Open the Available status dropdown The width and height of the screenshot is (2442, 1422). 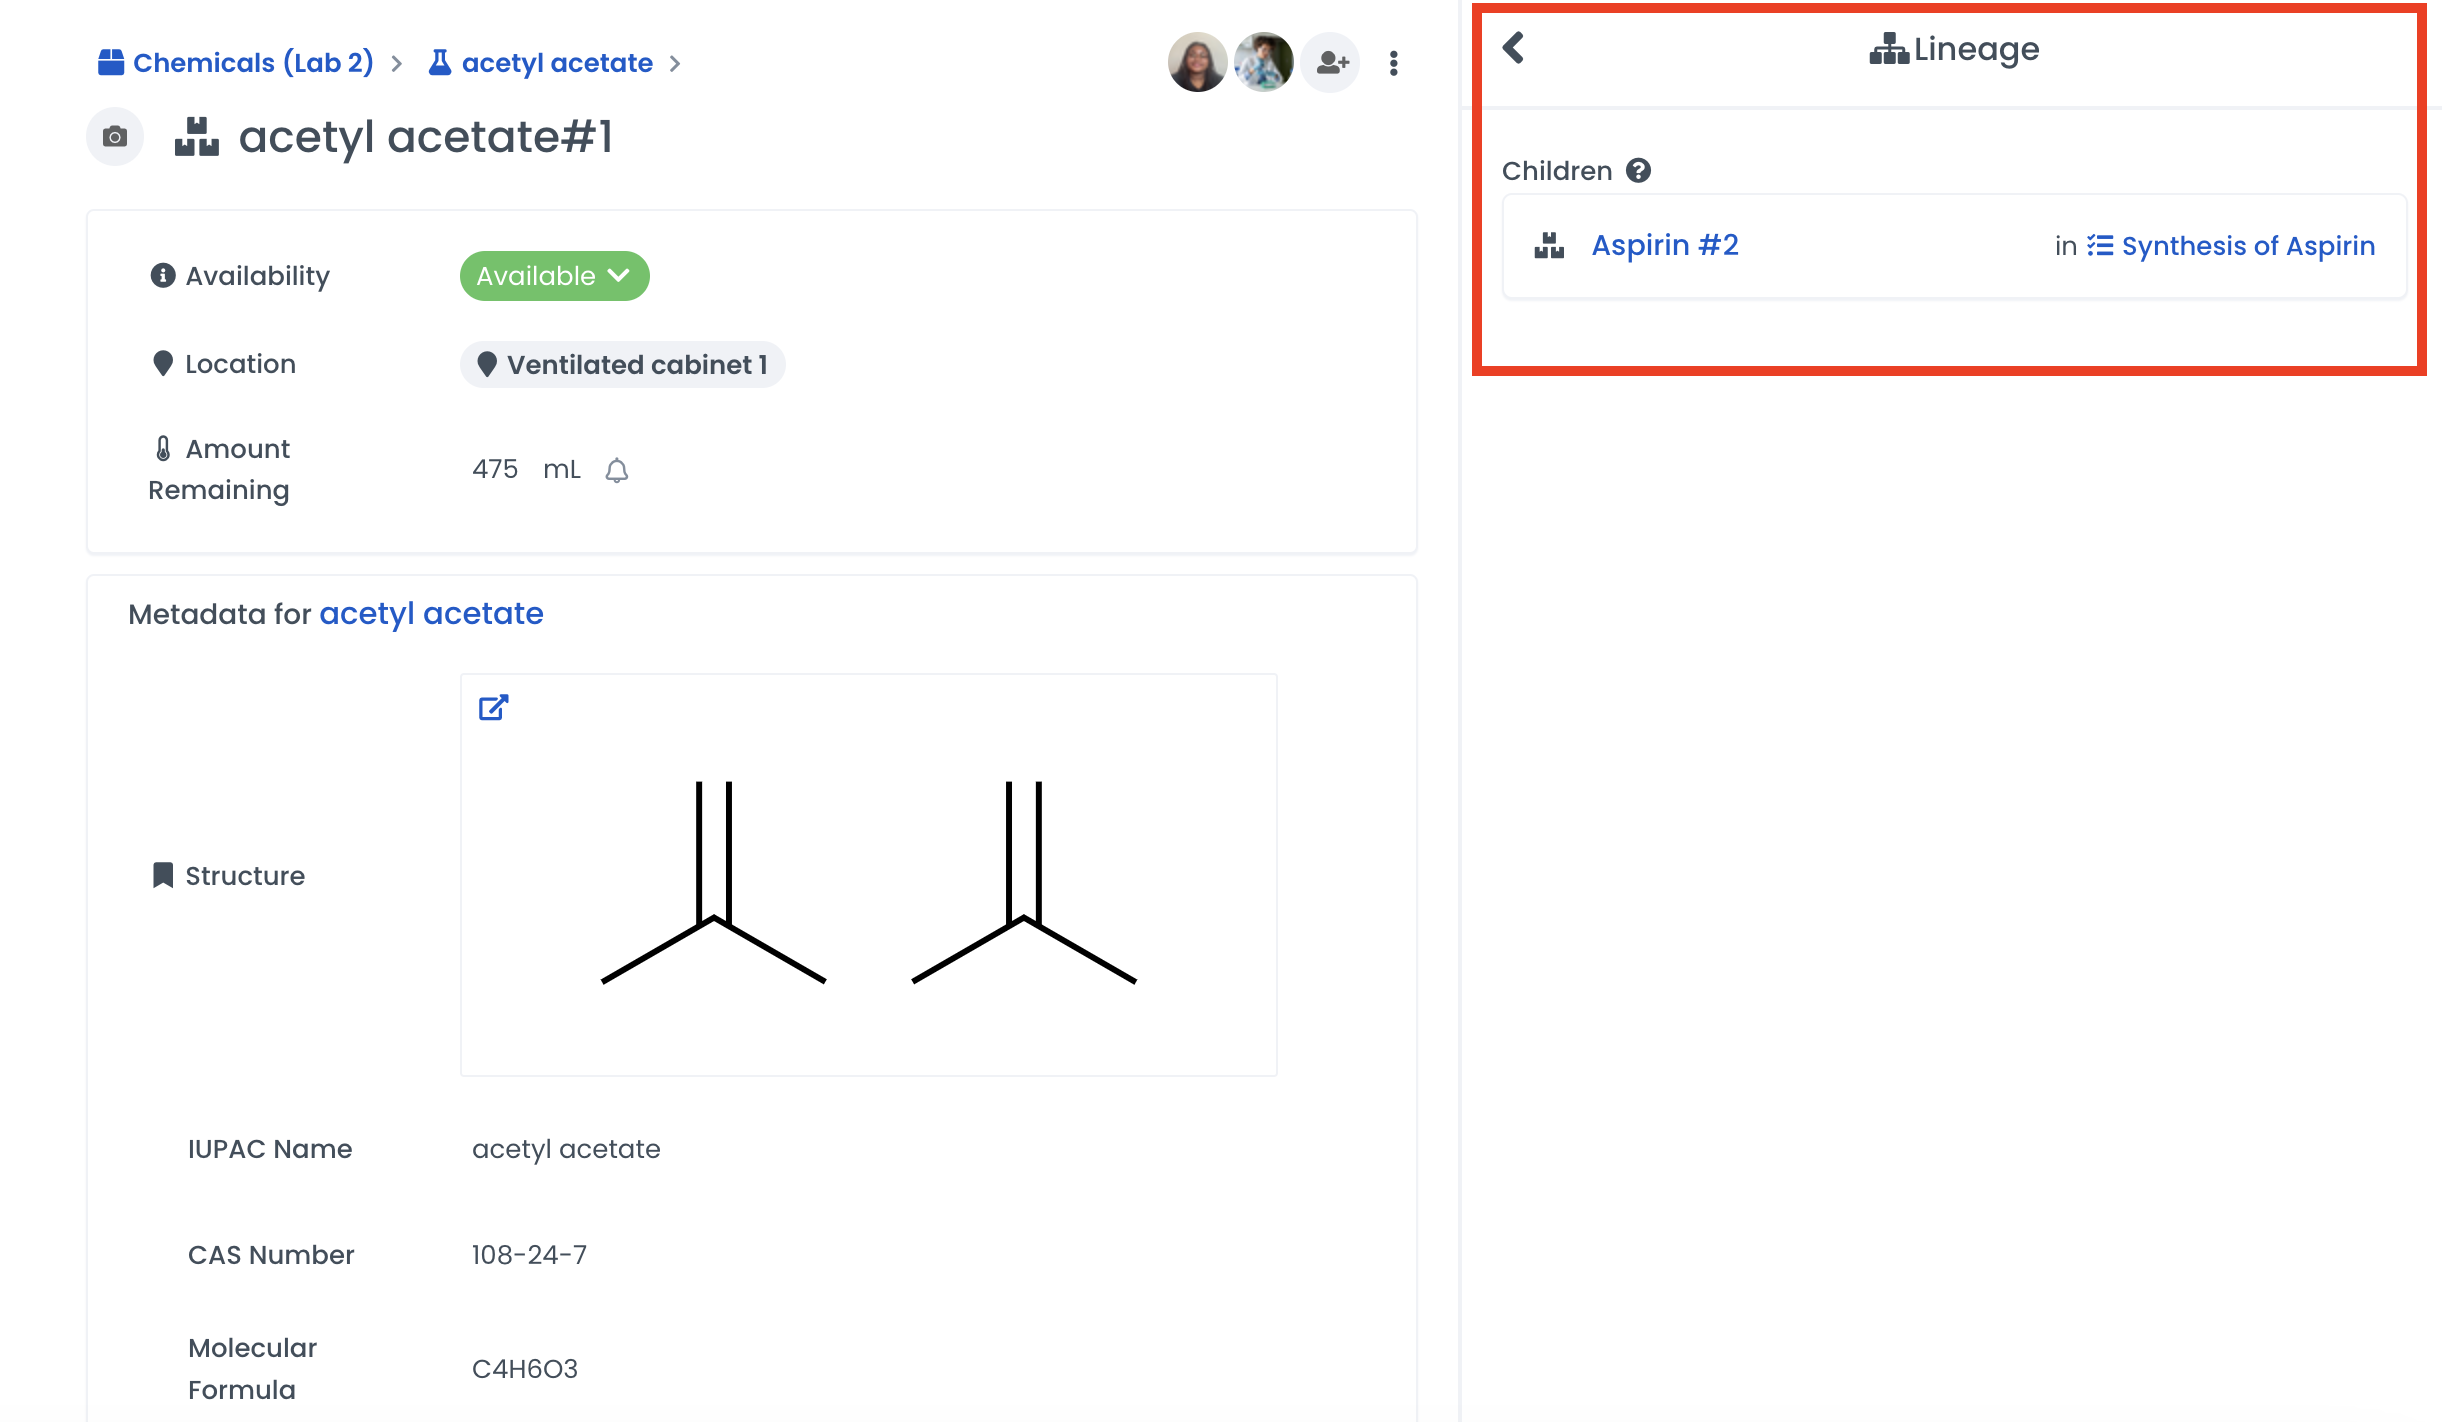coord(554,276)
